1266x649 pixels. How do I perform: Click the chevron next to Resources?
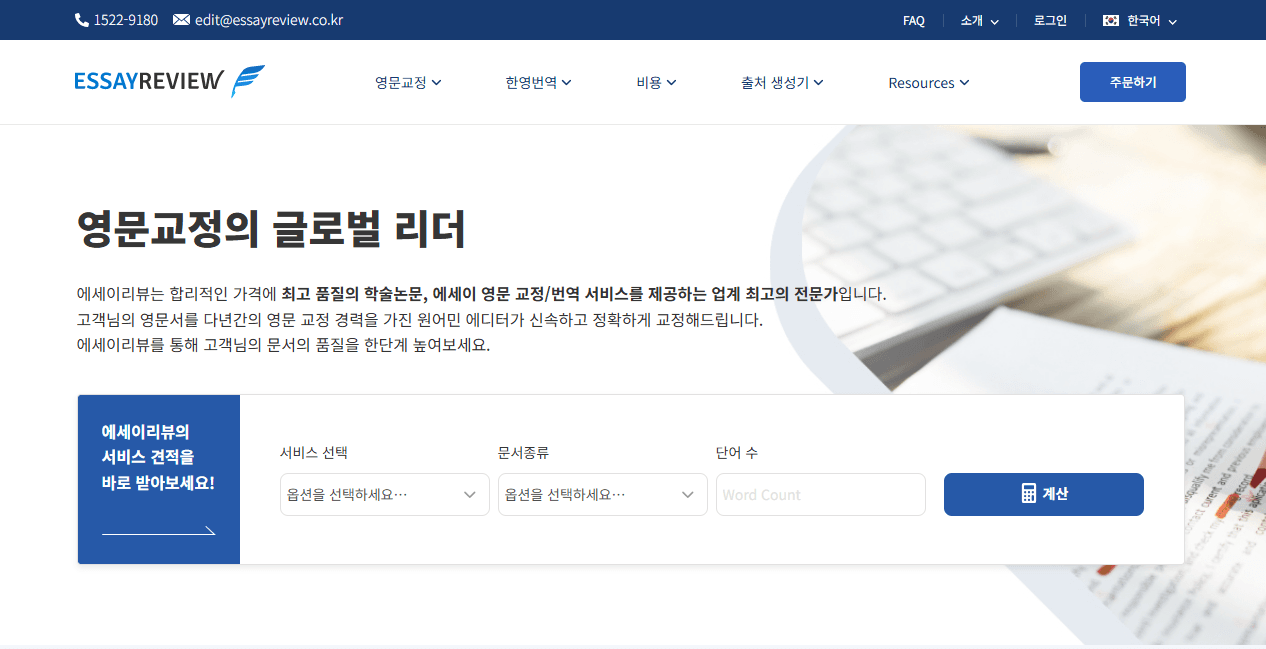(964, 84)
